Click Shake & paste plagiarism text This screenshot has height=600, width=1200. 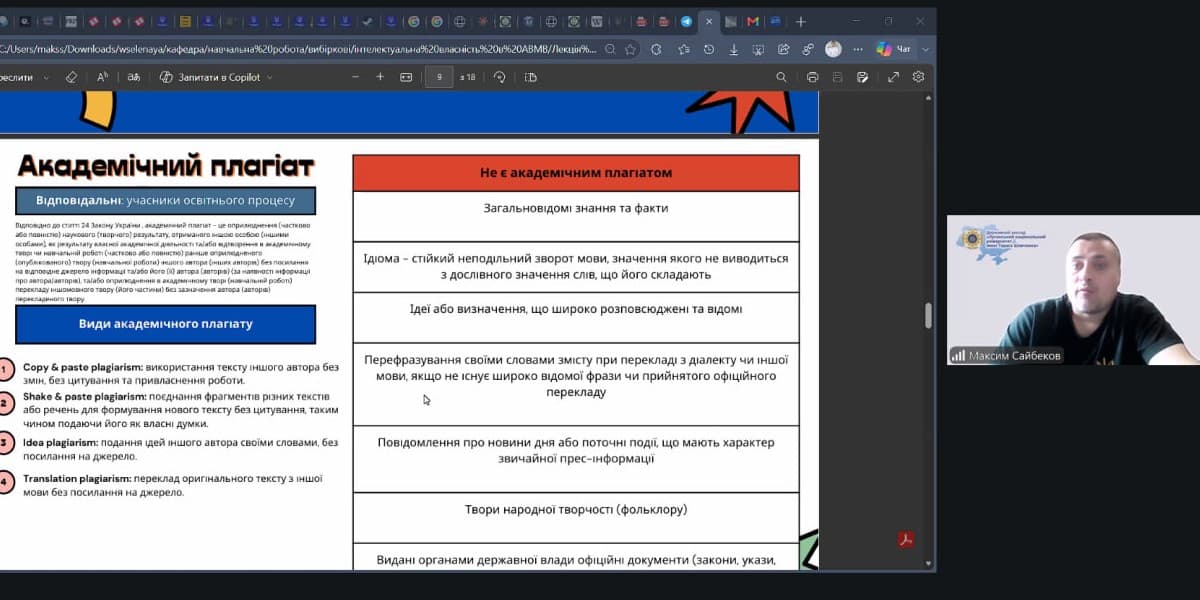(181, 410)
